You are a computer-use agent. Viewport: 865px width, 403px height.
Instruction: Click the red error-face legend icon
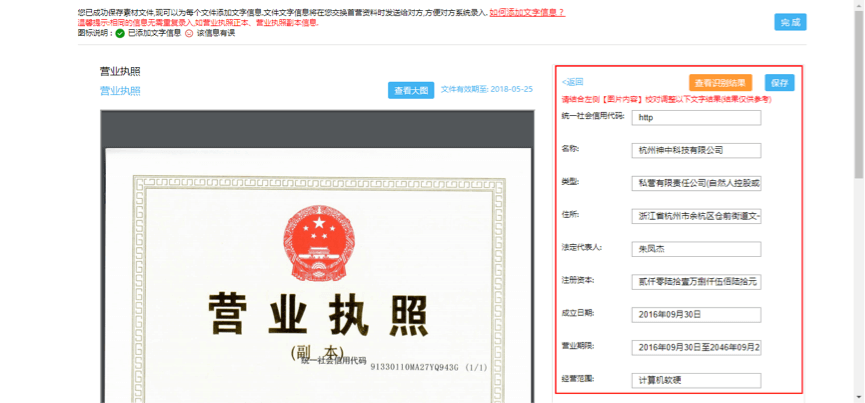189,33
